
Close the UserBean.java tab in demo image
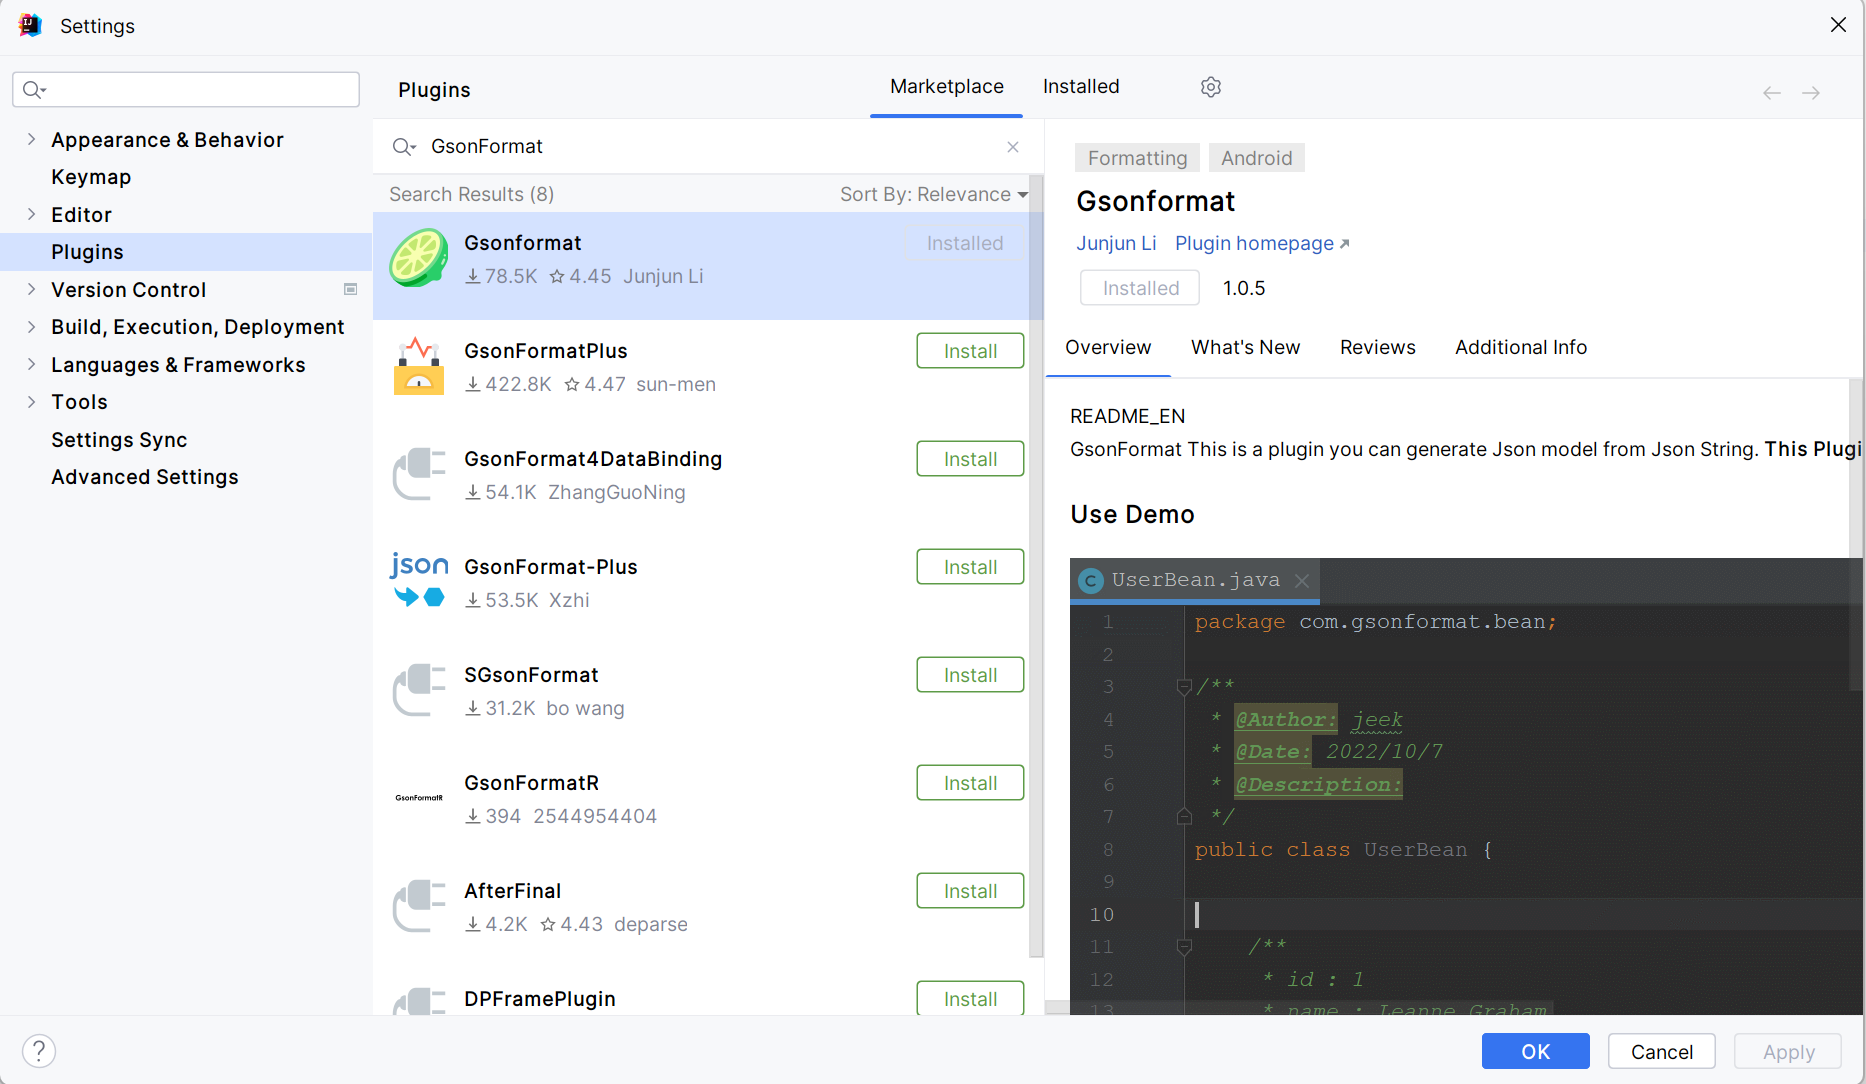[1302, 580]
